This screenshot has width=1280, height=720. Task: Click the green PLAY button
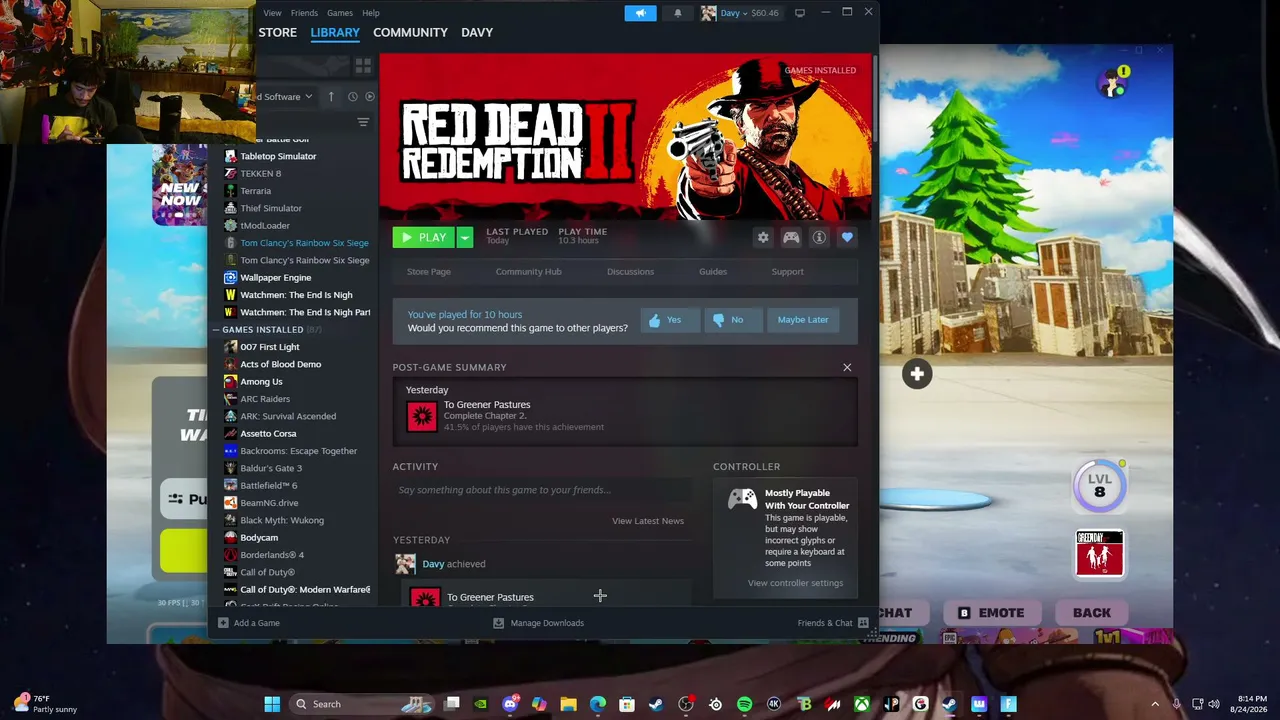424,237
